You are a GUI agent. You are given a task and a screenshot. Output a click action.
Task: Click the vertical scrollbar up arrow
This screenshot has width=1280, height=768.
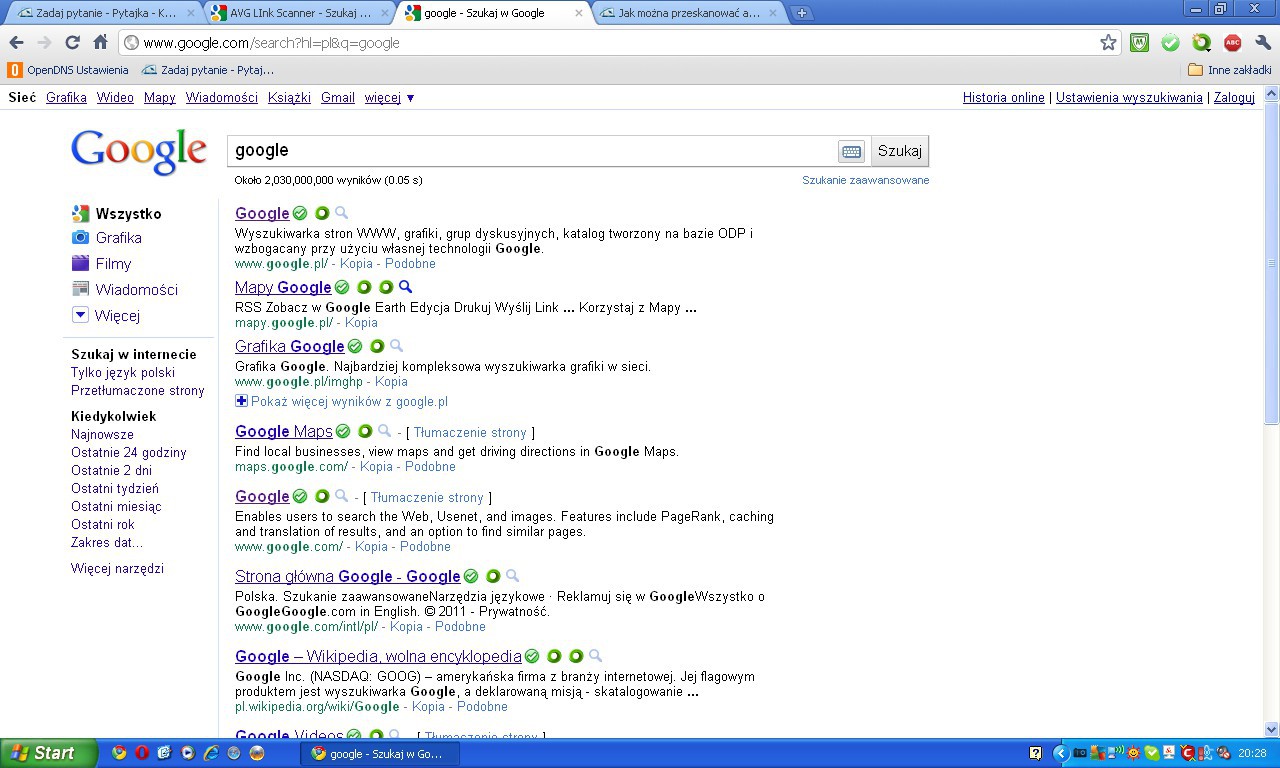coord(1271,94)
